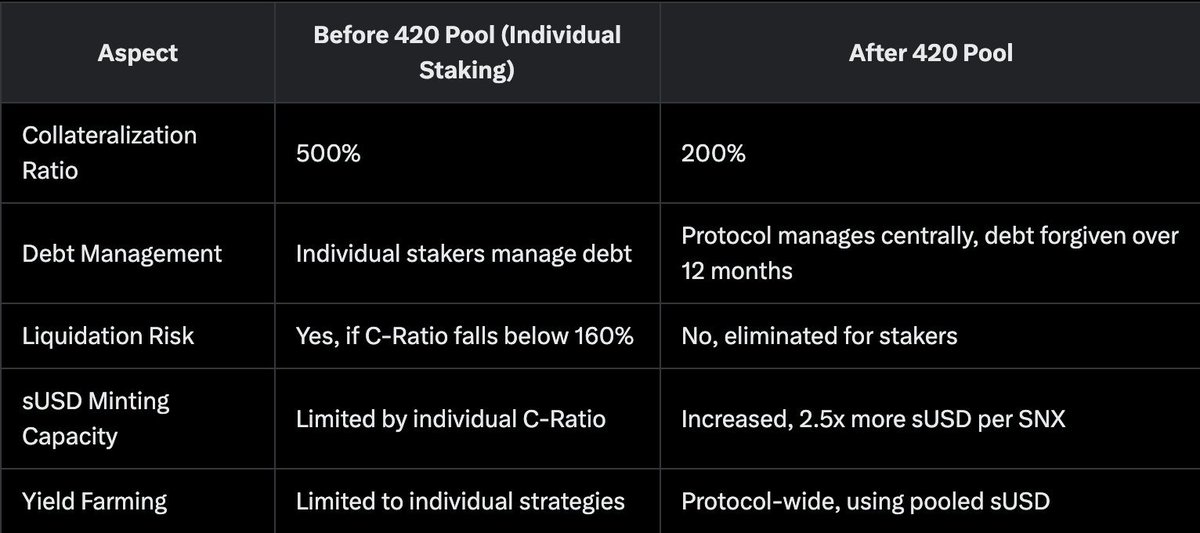Click the 12 months text
The width and height of the screenshot is (1200, 533).
click(x=737, y=271)
